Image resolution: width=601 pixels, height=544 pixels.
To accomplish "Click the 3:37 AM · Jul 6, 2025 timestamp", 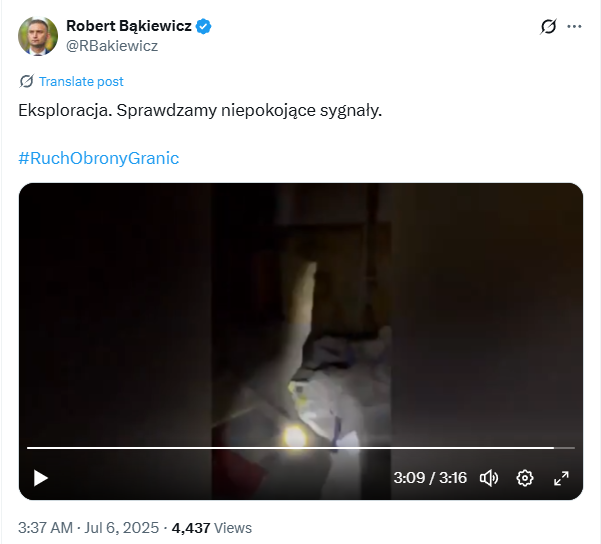I will (89, 528).
